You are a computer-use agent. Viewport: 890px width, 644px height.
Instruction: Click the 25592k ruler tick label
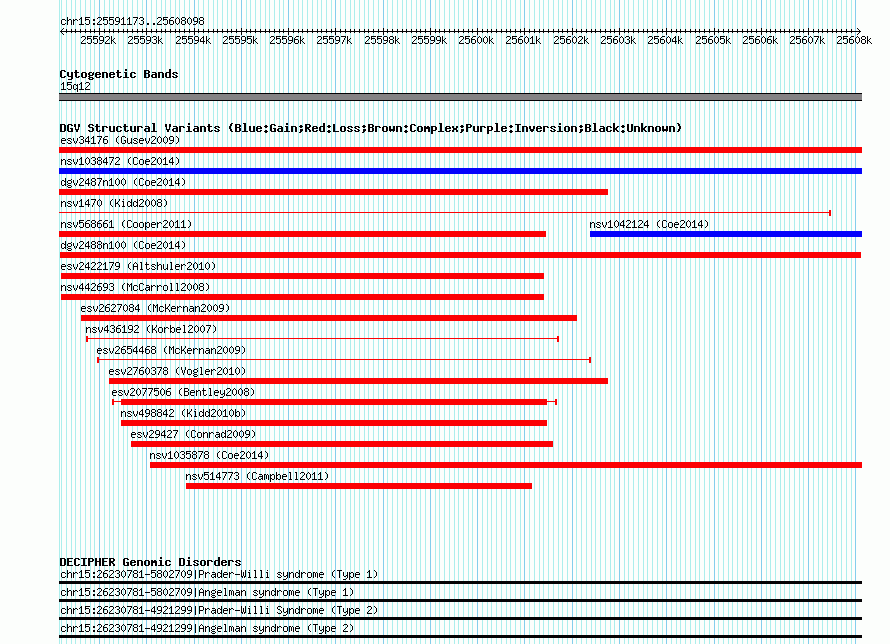[98, 40]
